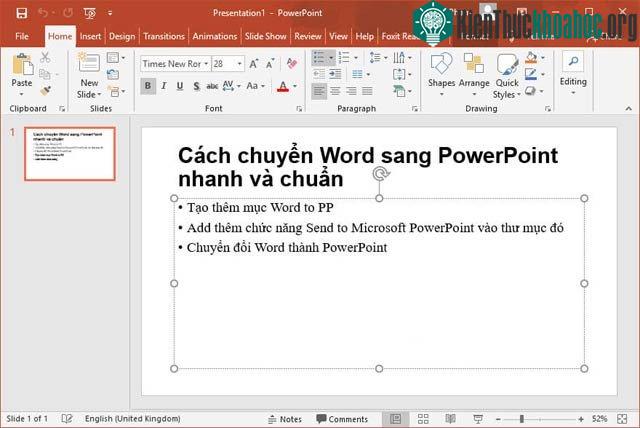Open the Customize Quick Access Toolbar arrow
Image resolution: width=640 pixels, height=428 pixels.
tap(110, 13)
